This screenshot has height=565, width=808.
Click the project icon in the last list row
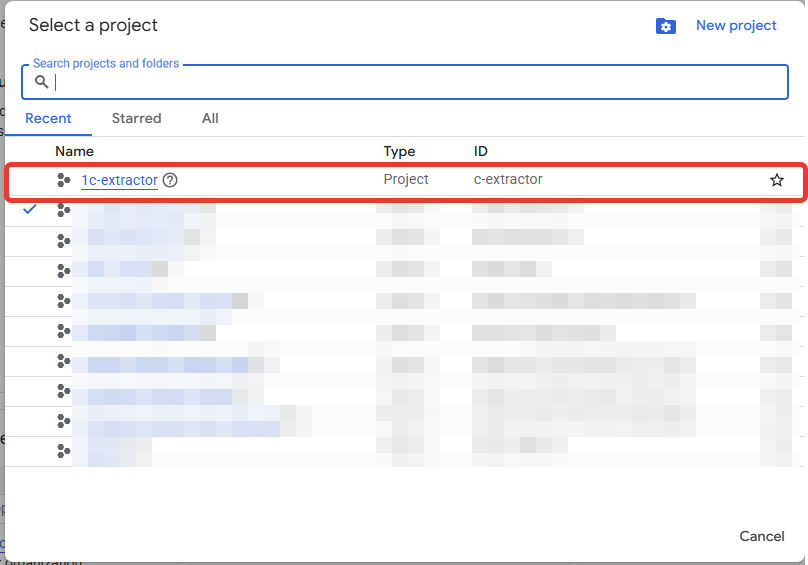tap(64, 451)
